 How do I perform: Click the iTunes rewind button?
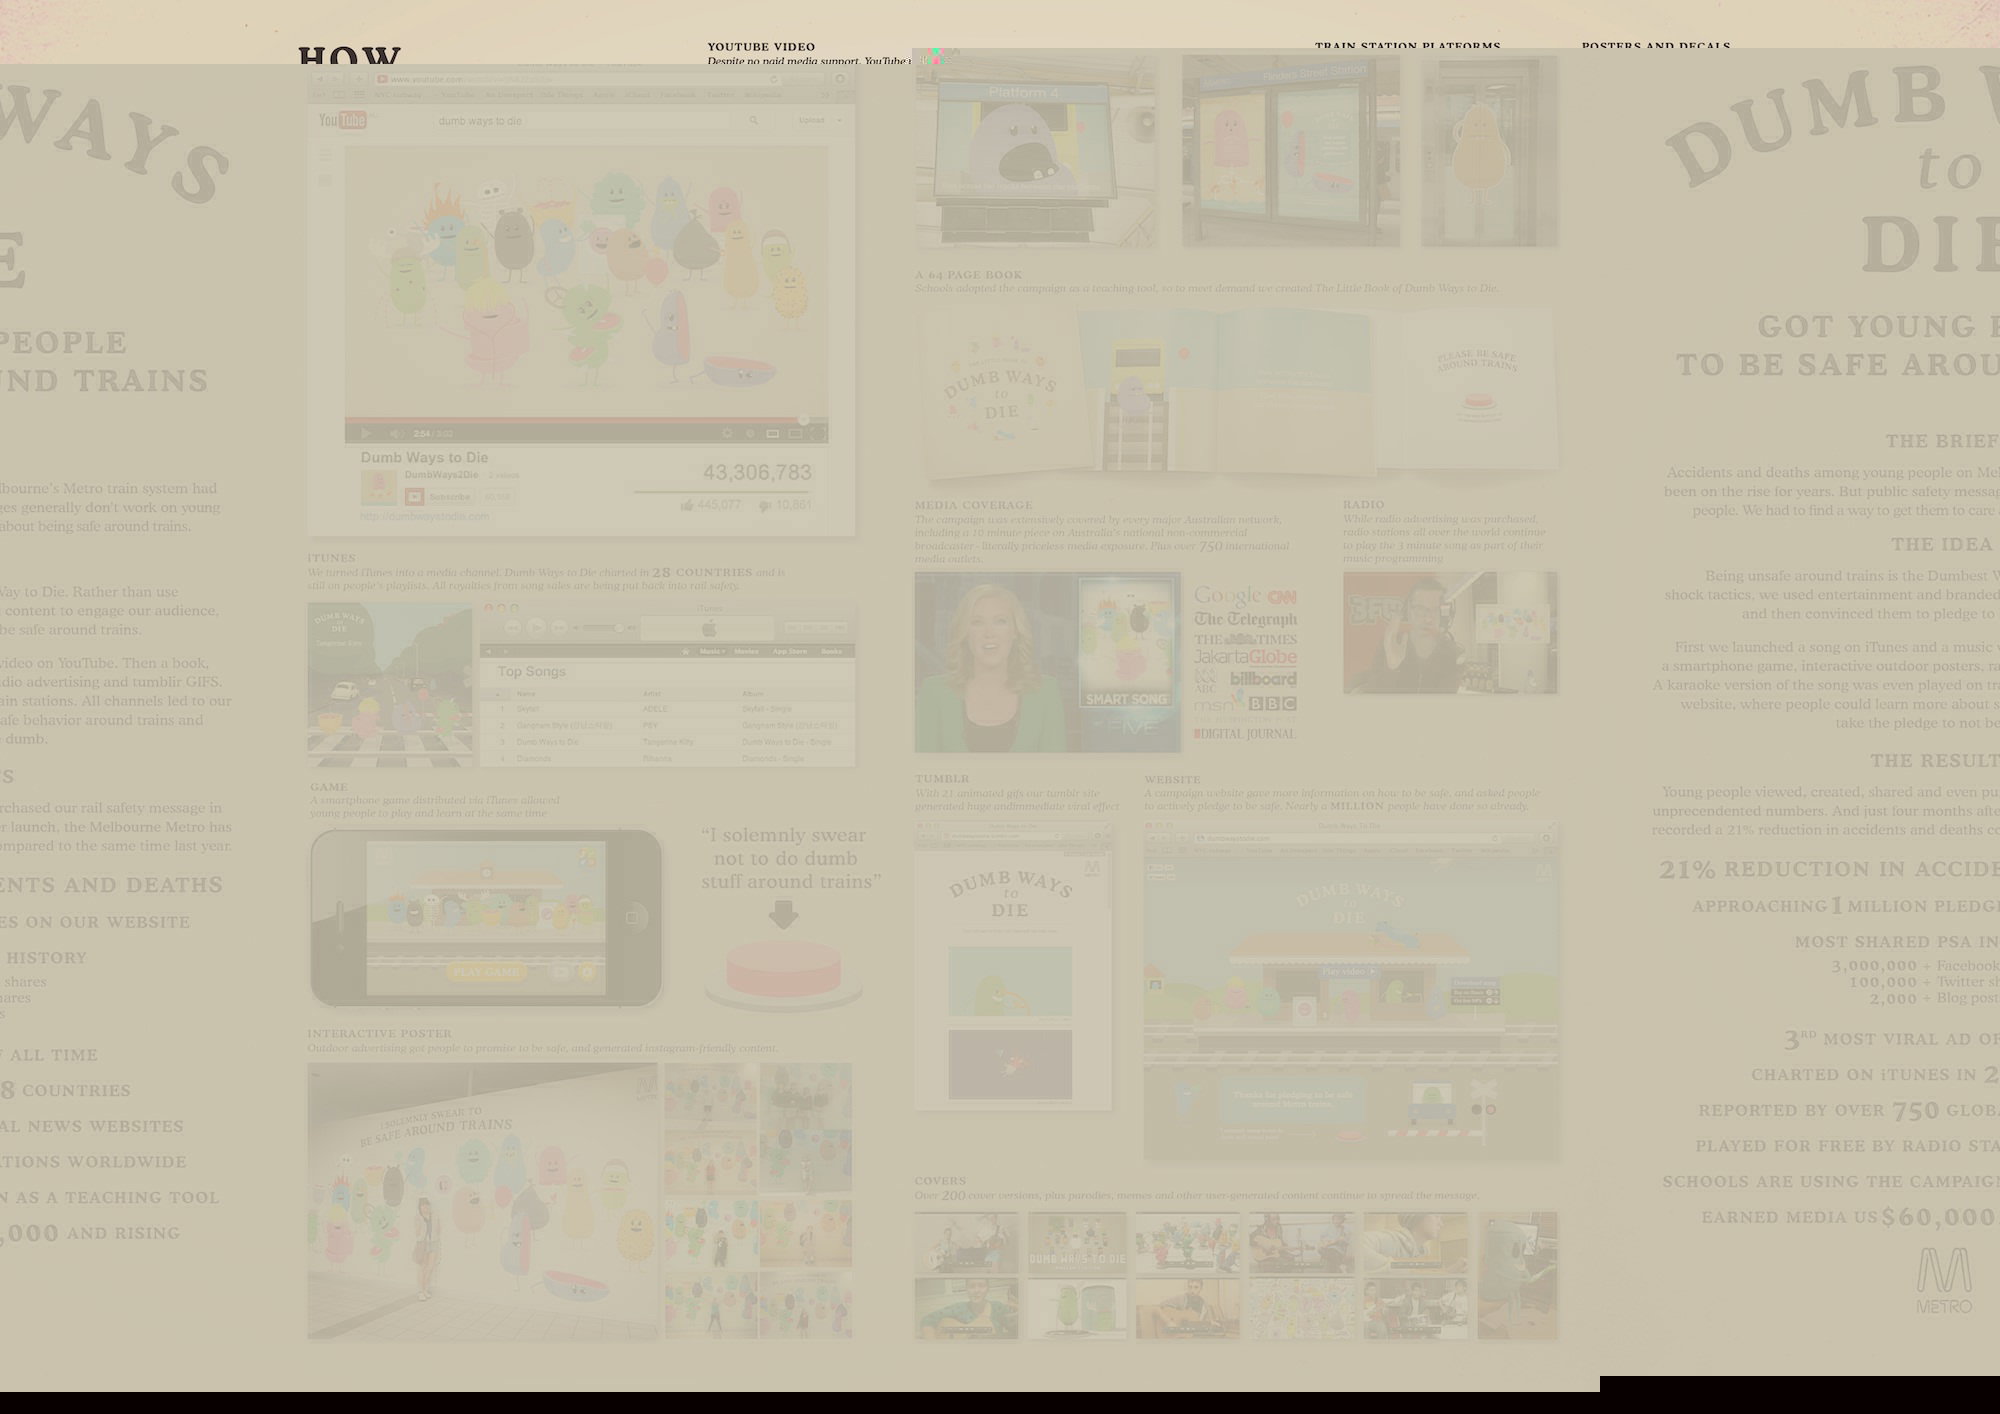coord(512,627)
